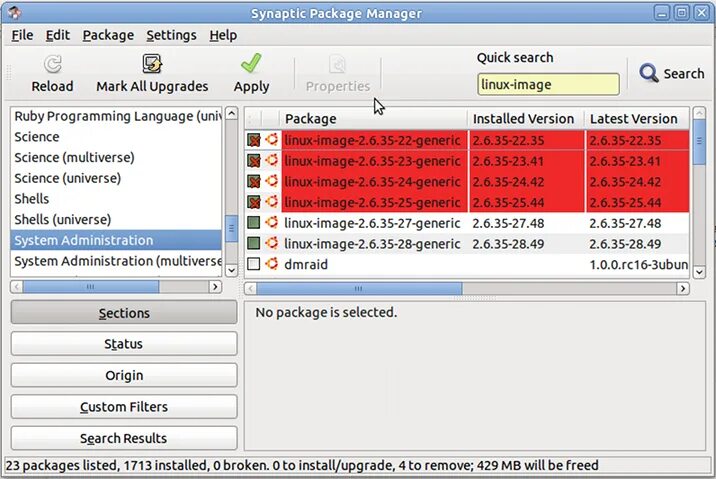Click Ubuntu logo icon for linux-image-2.6.35-28-generic
This screenshot has width=716, height=479.
[272, 243]
